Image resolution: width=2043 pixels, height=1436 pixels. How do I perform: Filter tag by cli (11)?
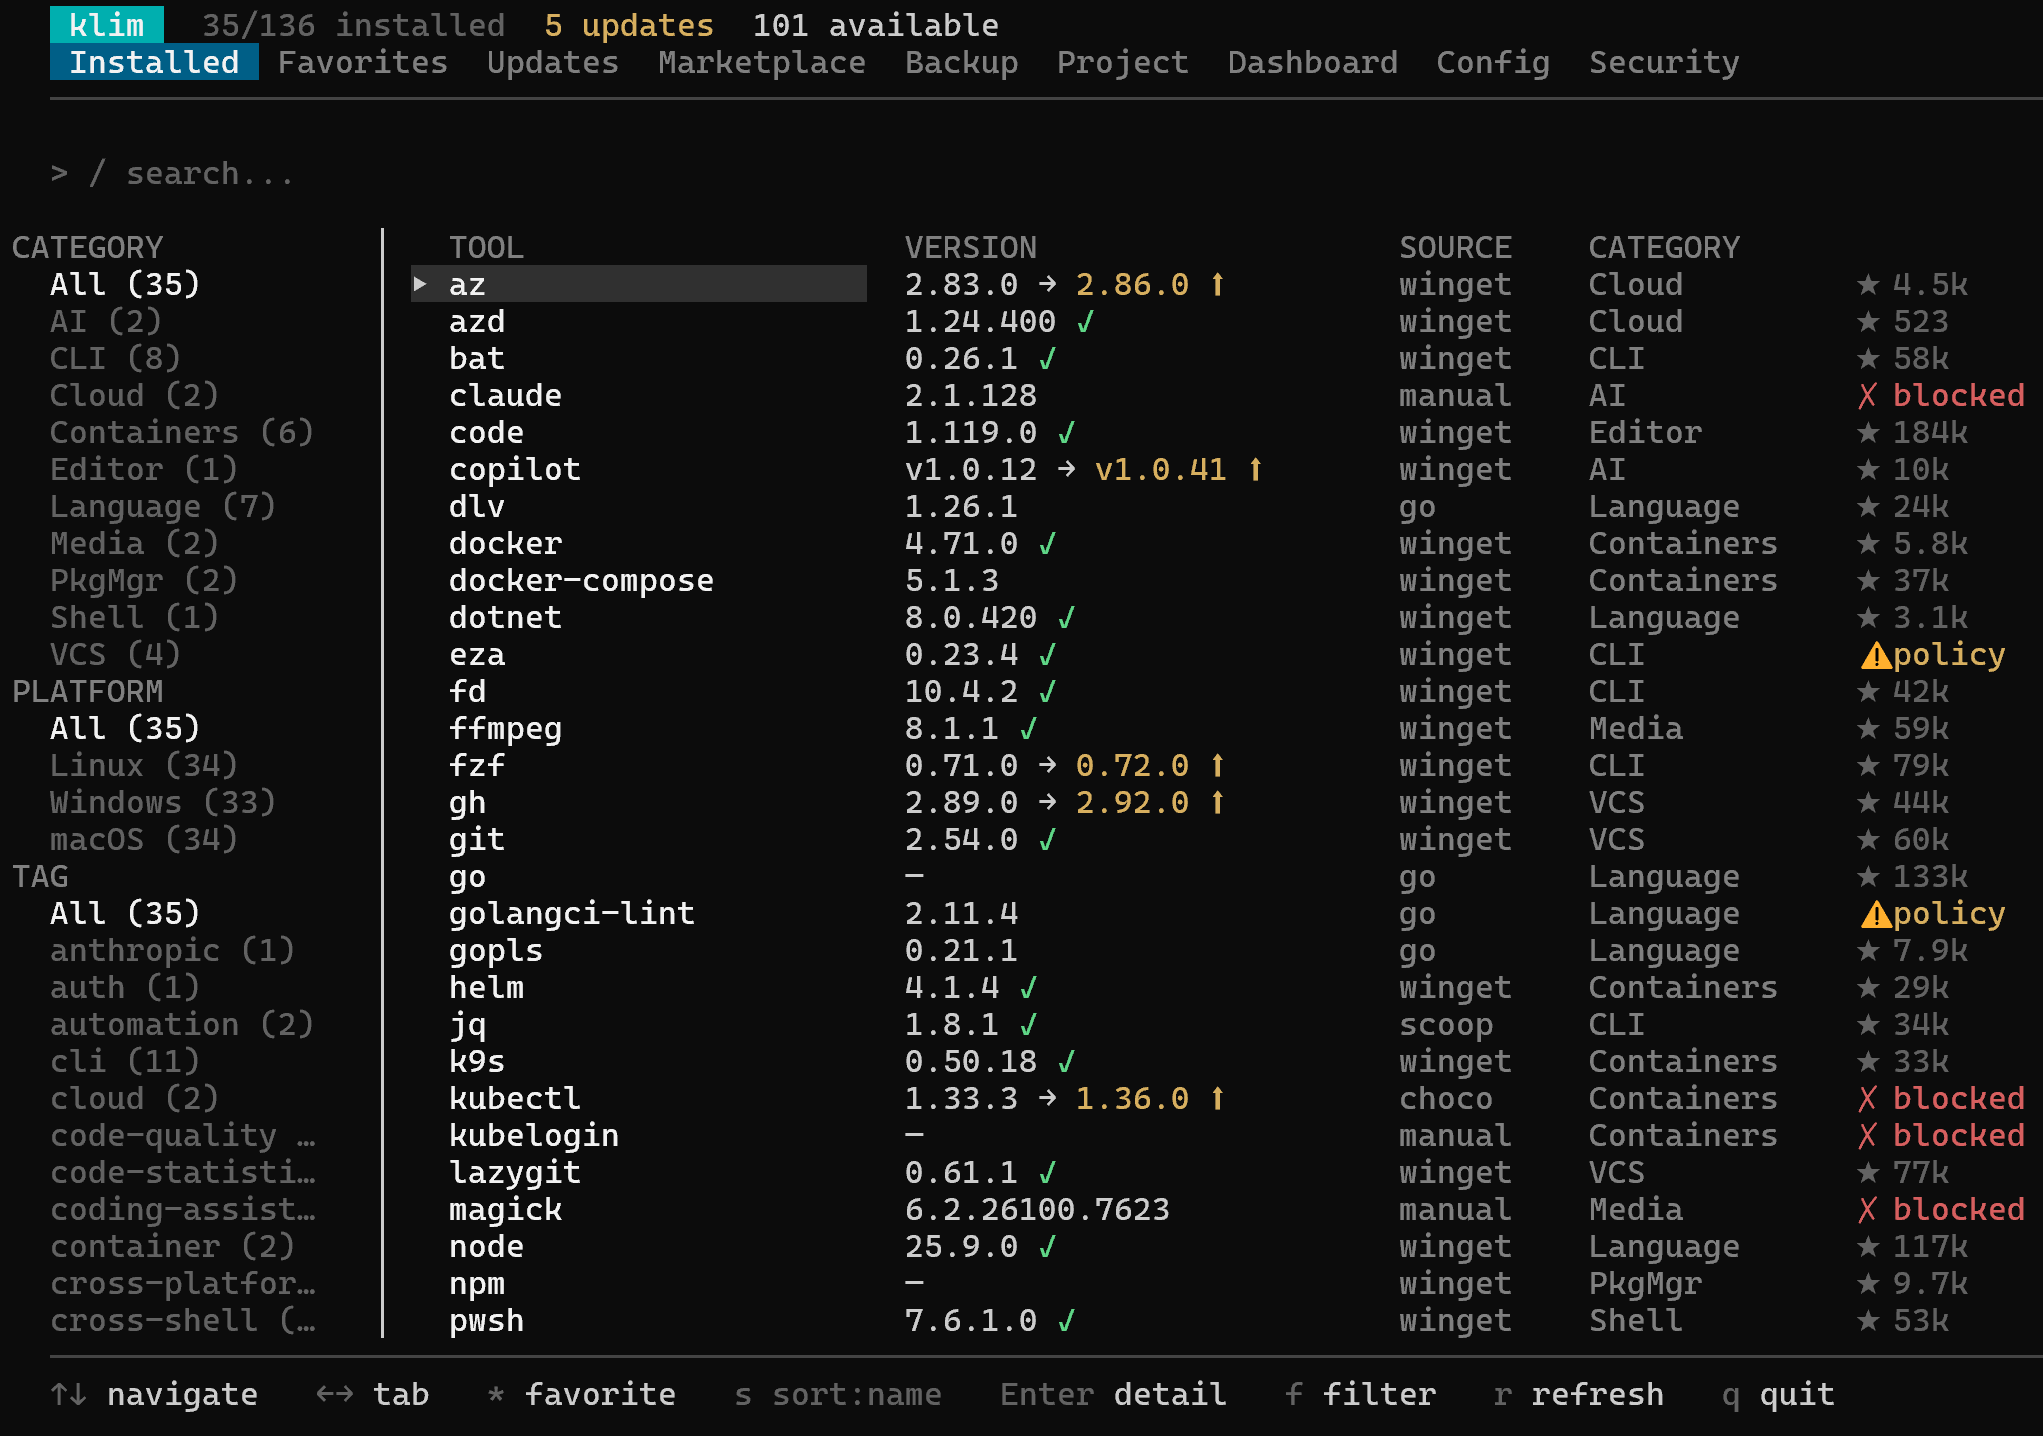click(124, 1062)
